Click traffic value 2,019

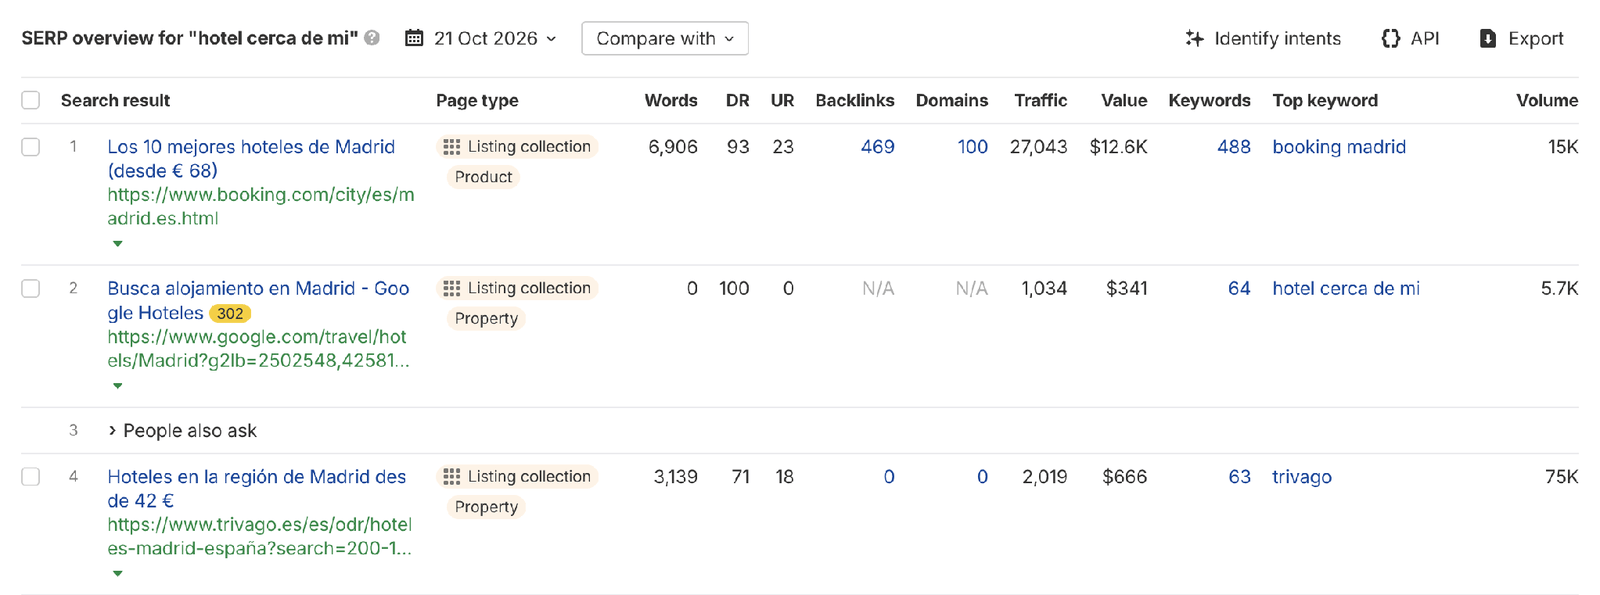click(x=1045, y=477)
